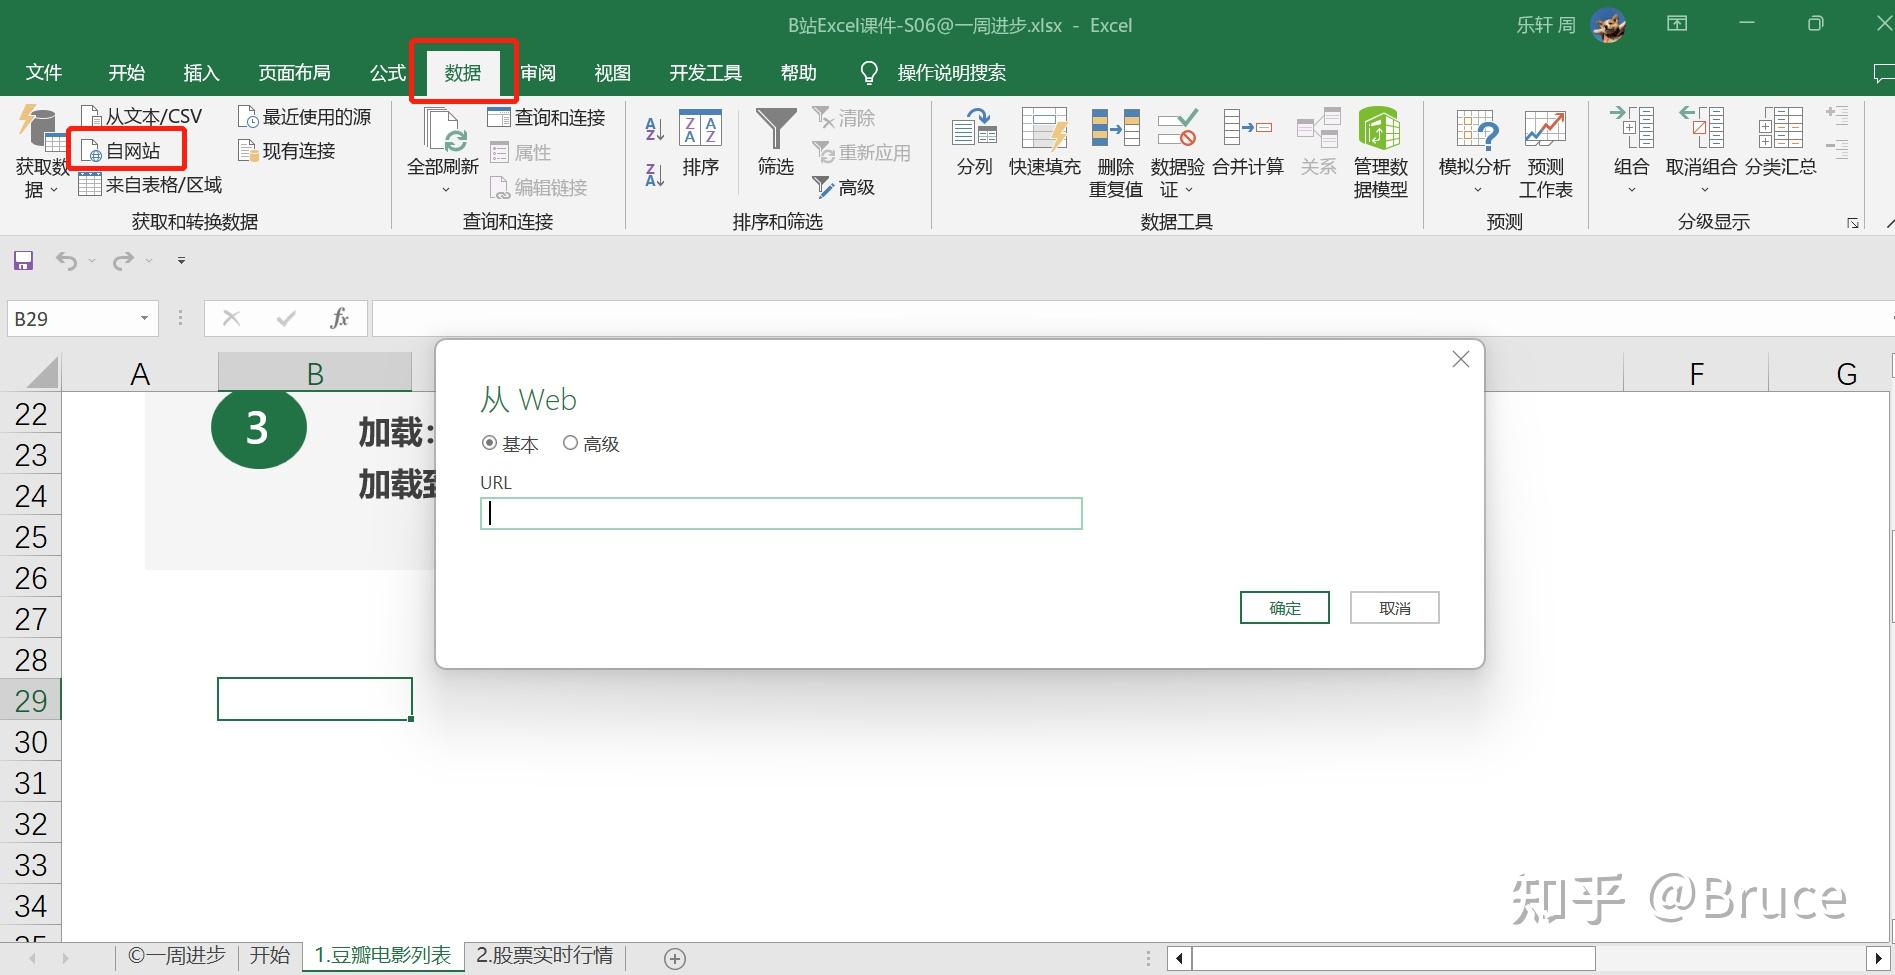Click the 确定 button in the dialog
The image size is (1895, 975).
point(1284,607)
